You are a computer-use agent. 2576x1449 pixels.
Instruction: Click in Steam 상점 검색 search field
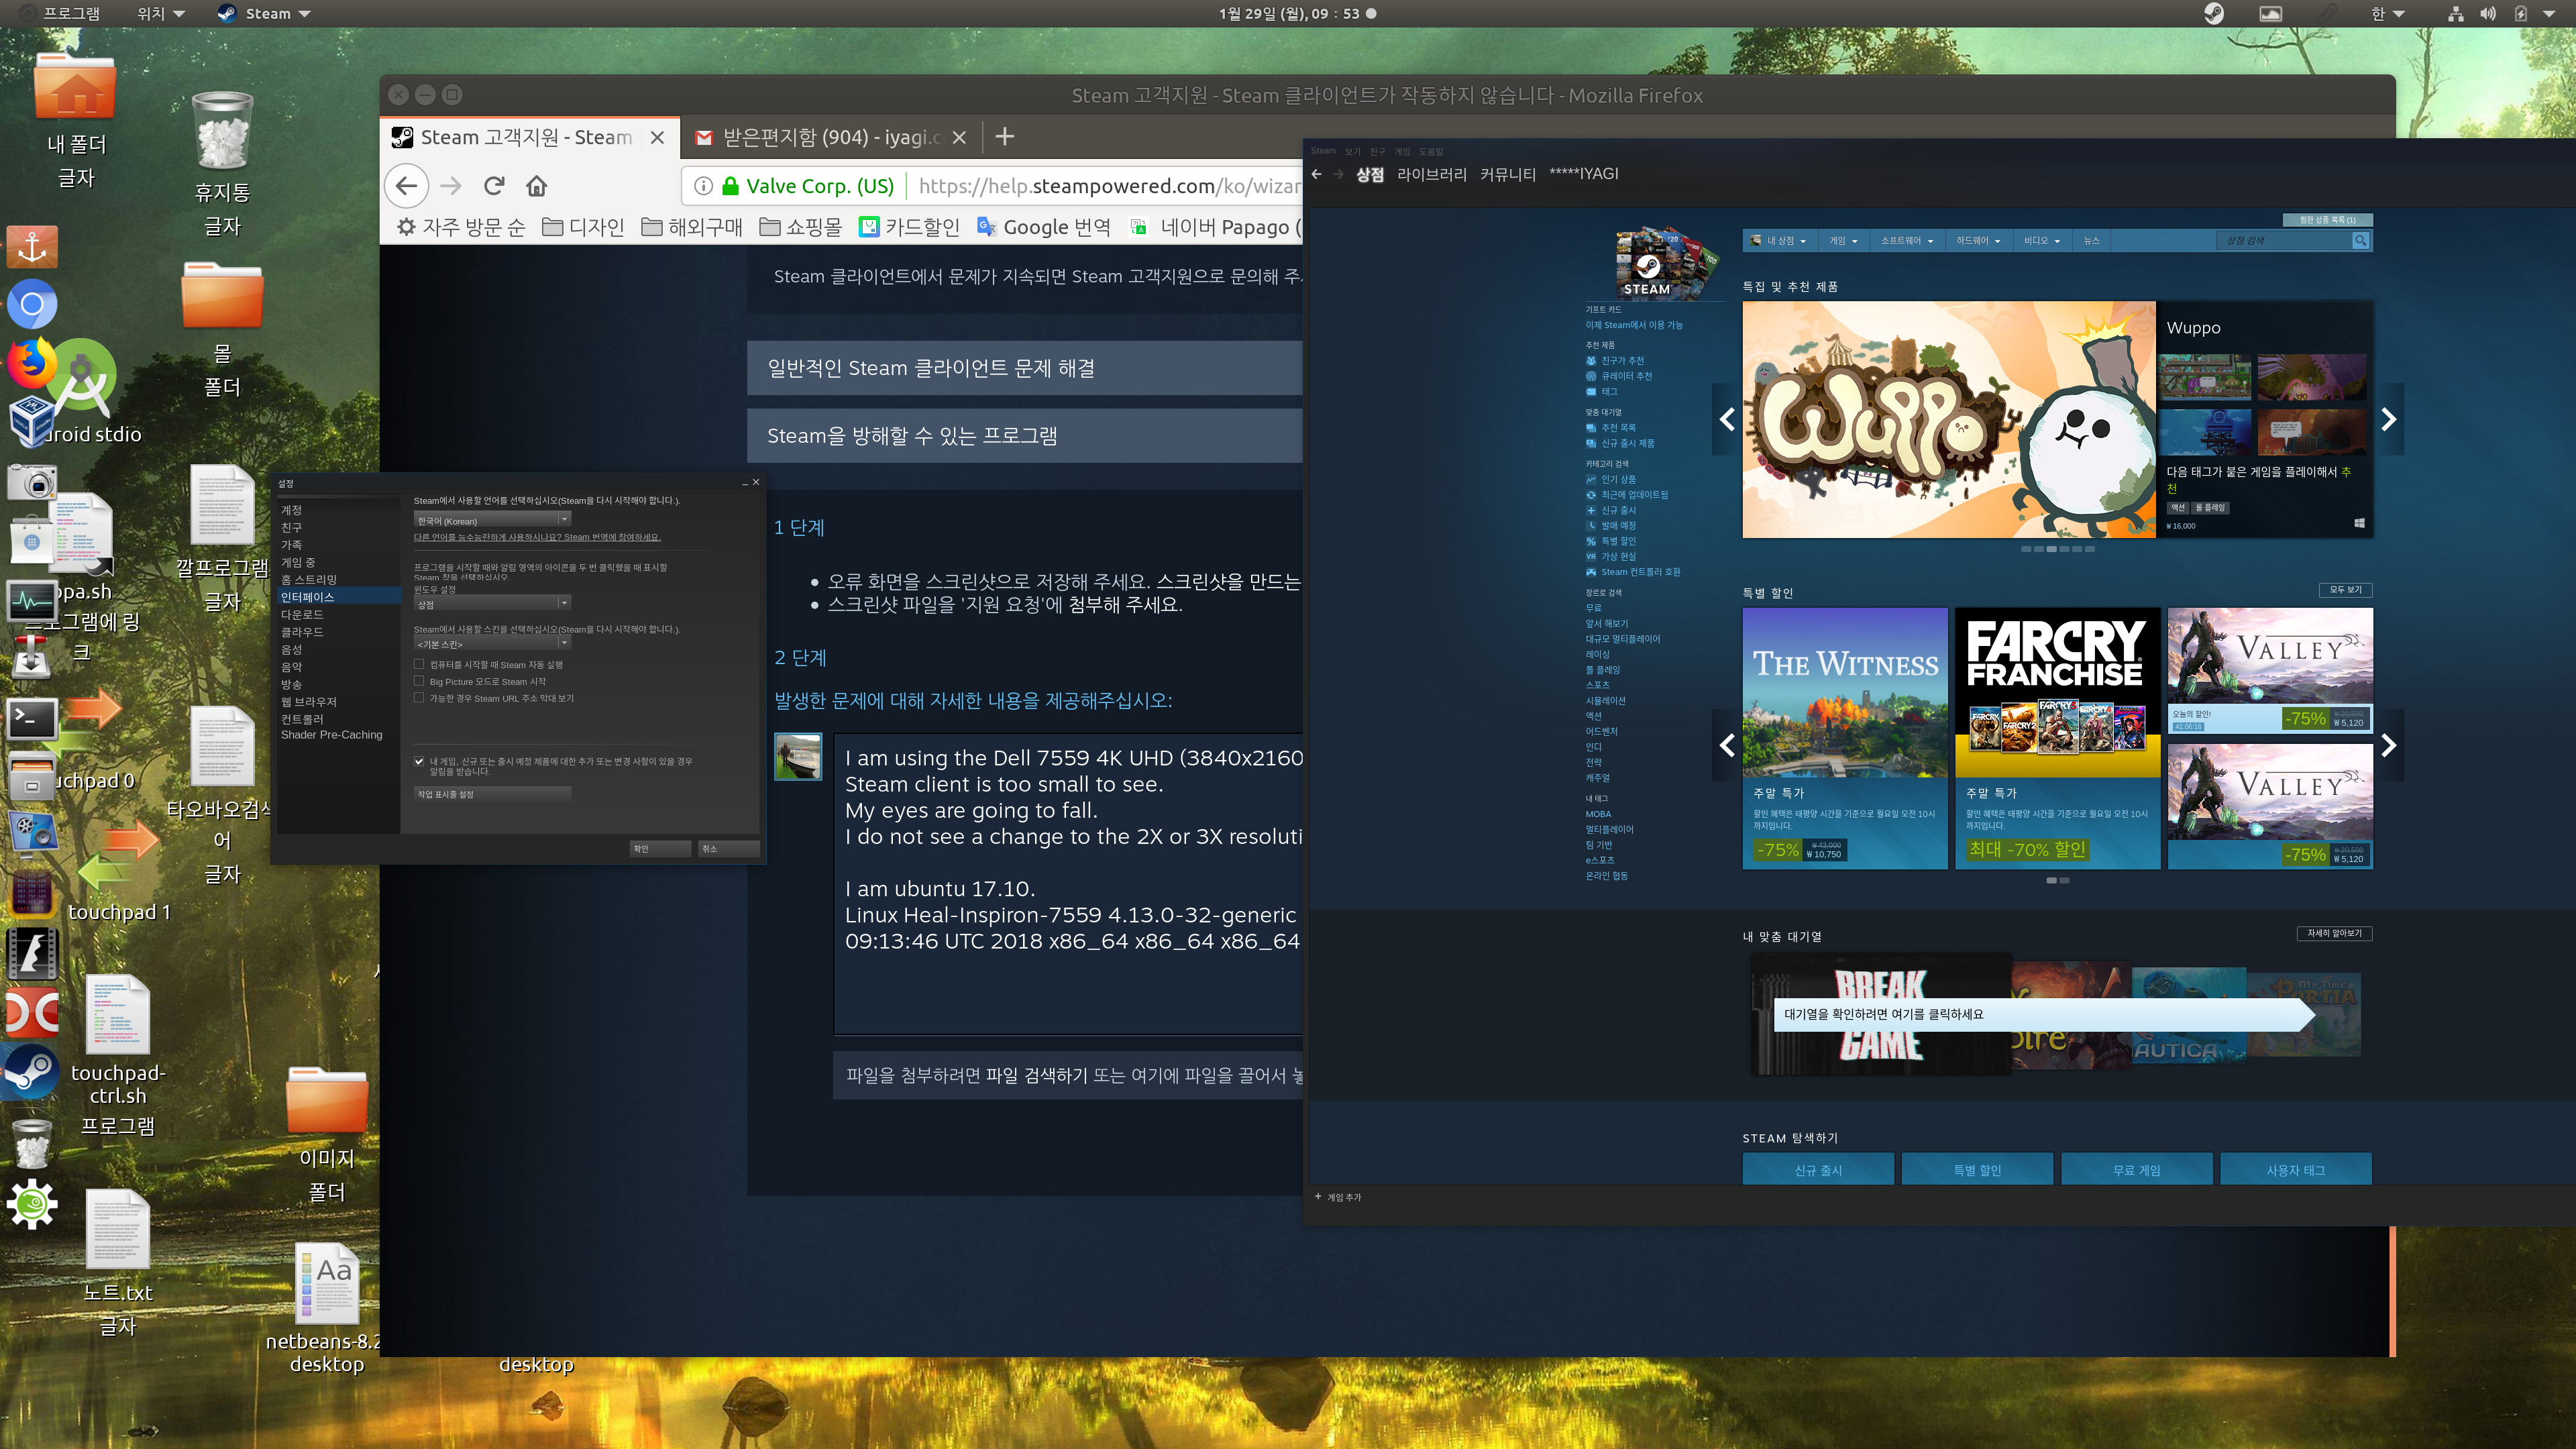2284,240
